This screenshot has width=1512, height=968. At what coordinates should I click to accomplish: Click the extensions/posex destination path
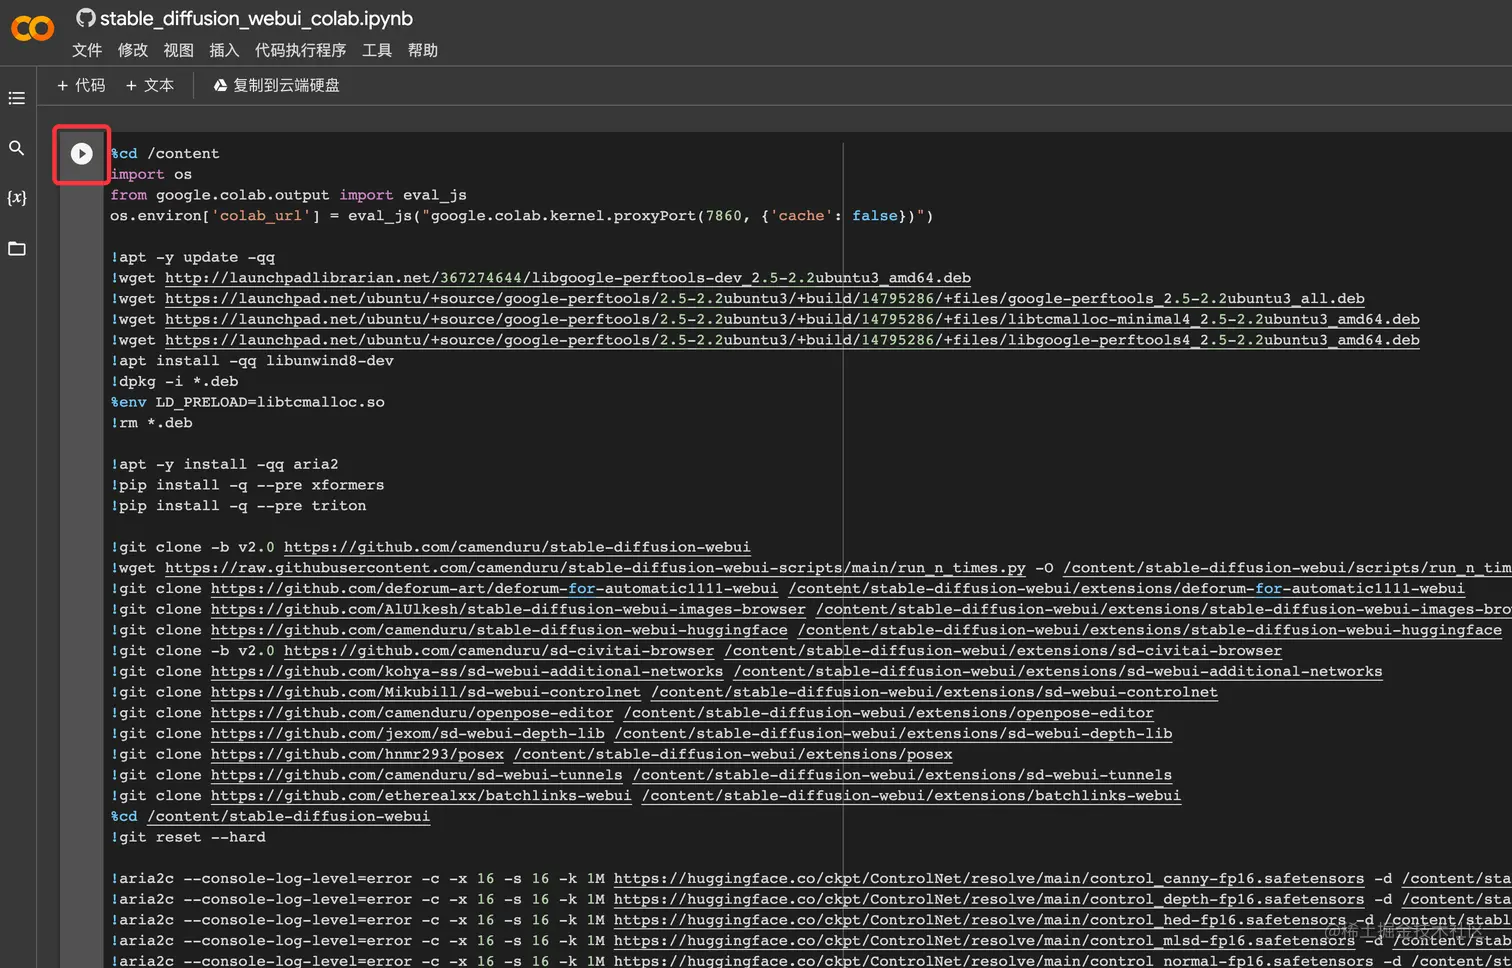733,755
